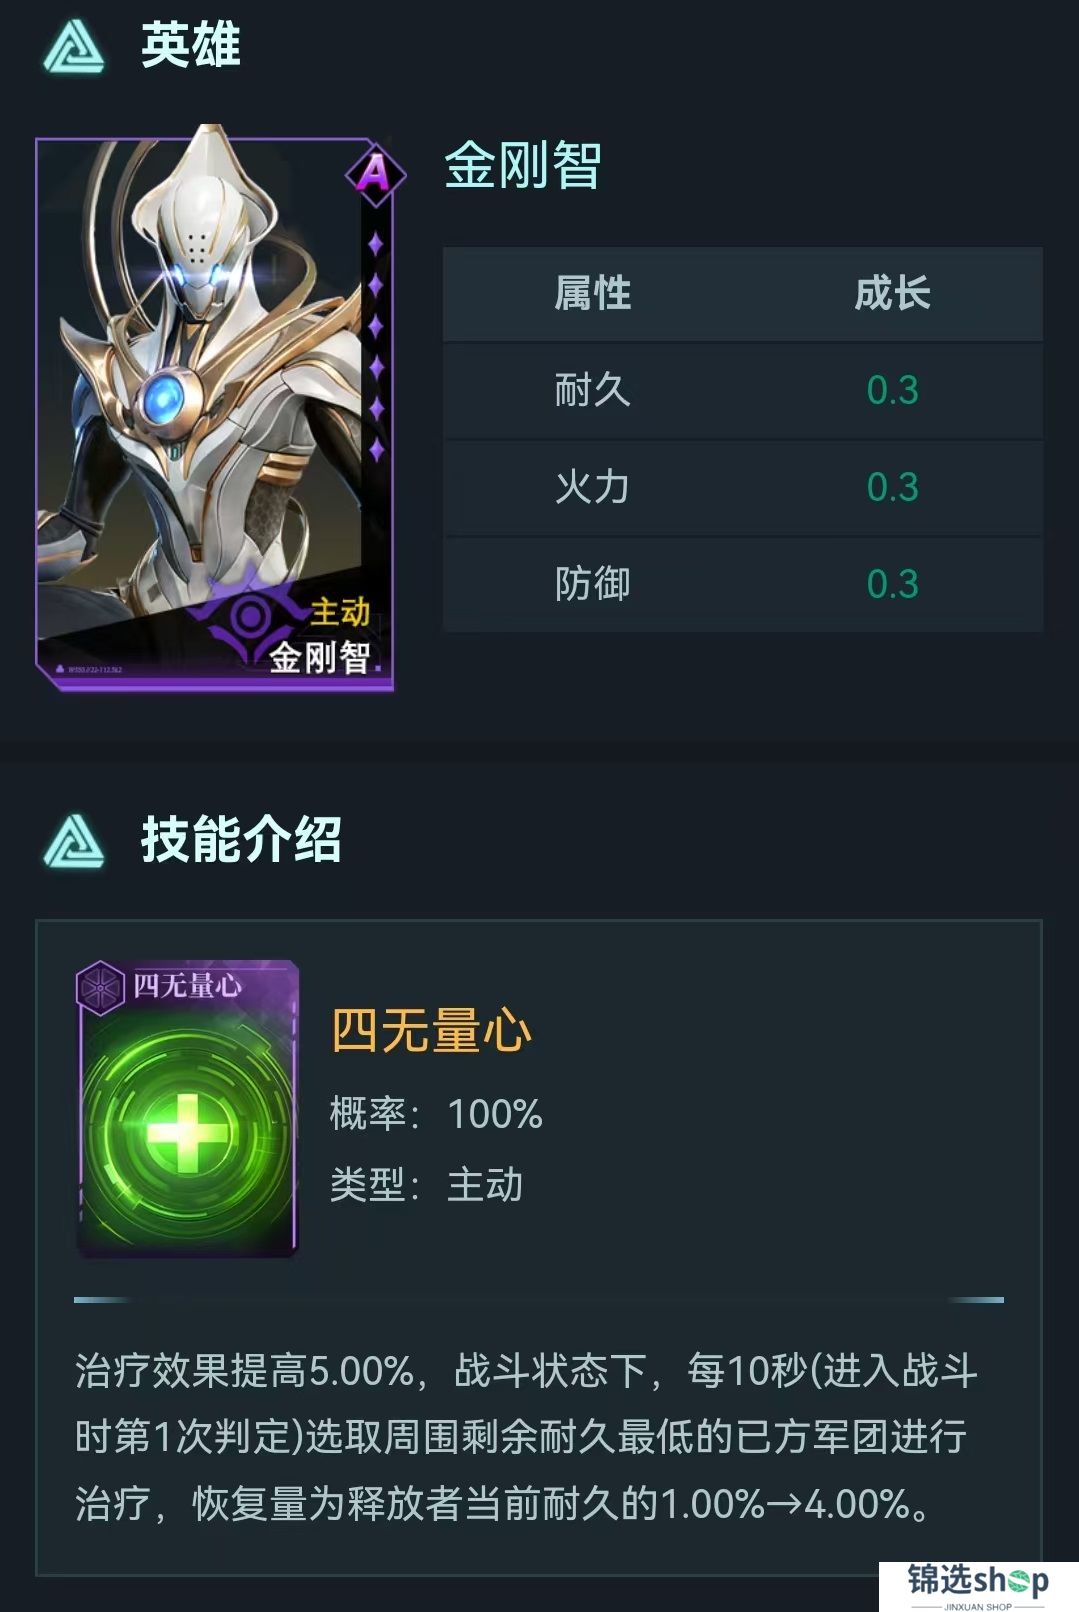Tap the green healing cross skill icon
This screenshot has height=1612, width=1079.
pos(187,1132)
